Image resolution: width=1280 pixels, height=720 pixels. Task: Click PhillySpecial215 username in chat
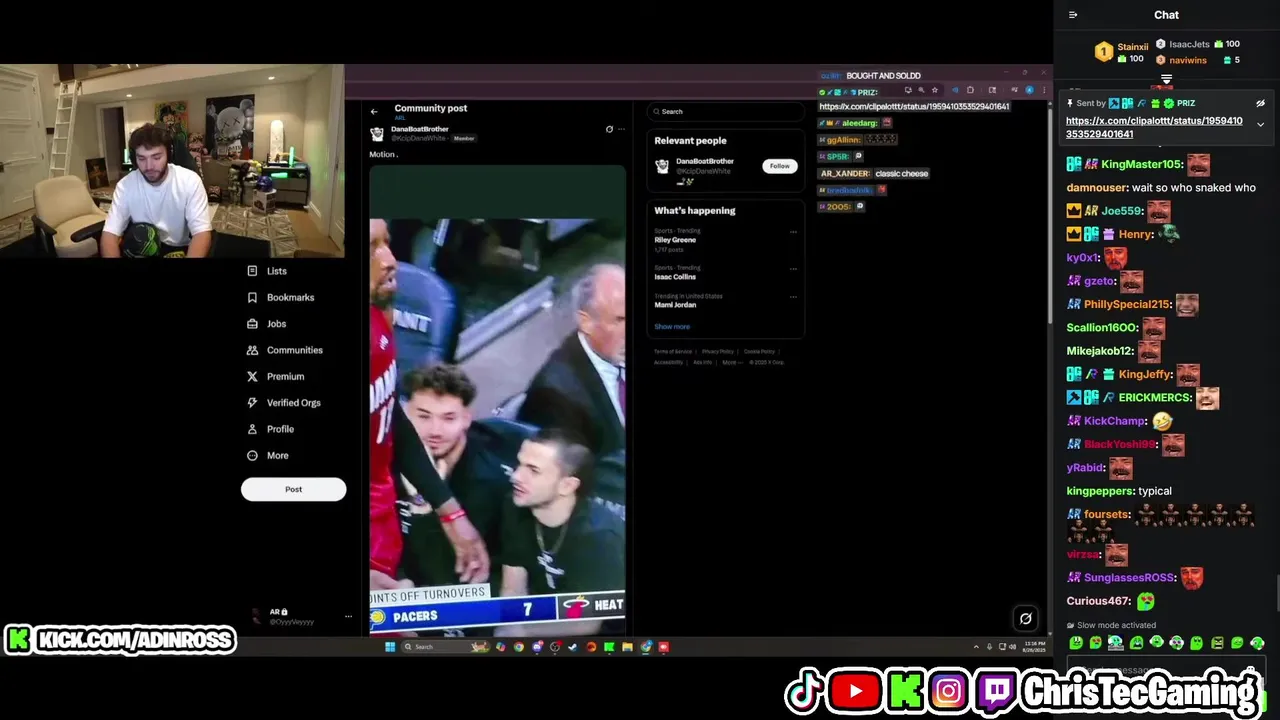[1127, 304]
